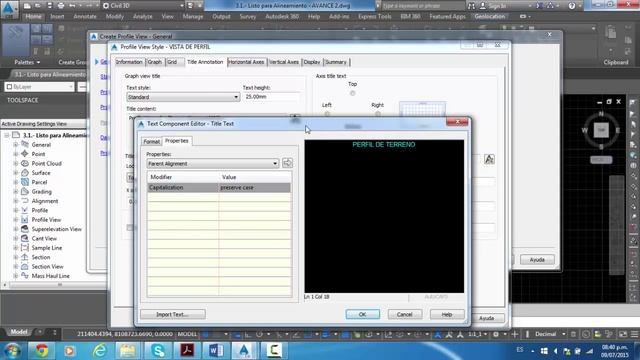
Task: Click the Import Text... button
Action: (173, 314)
